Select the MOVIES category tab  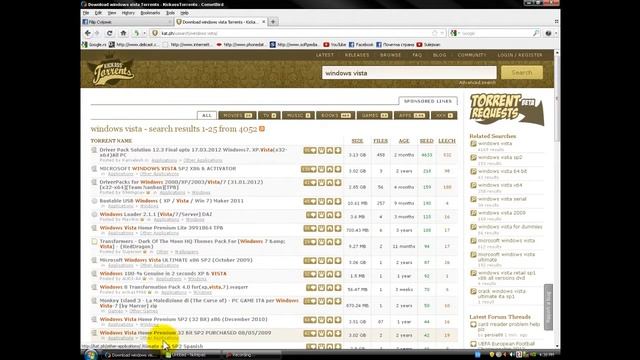point(237,116)
